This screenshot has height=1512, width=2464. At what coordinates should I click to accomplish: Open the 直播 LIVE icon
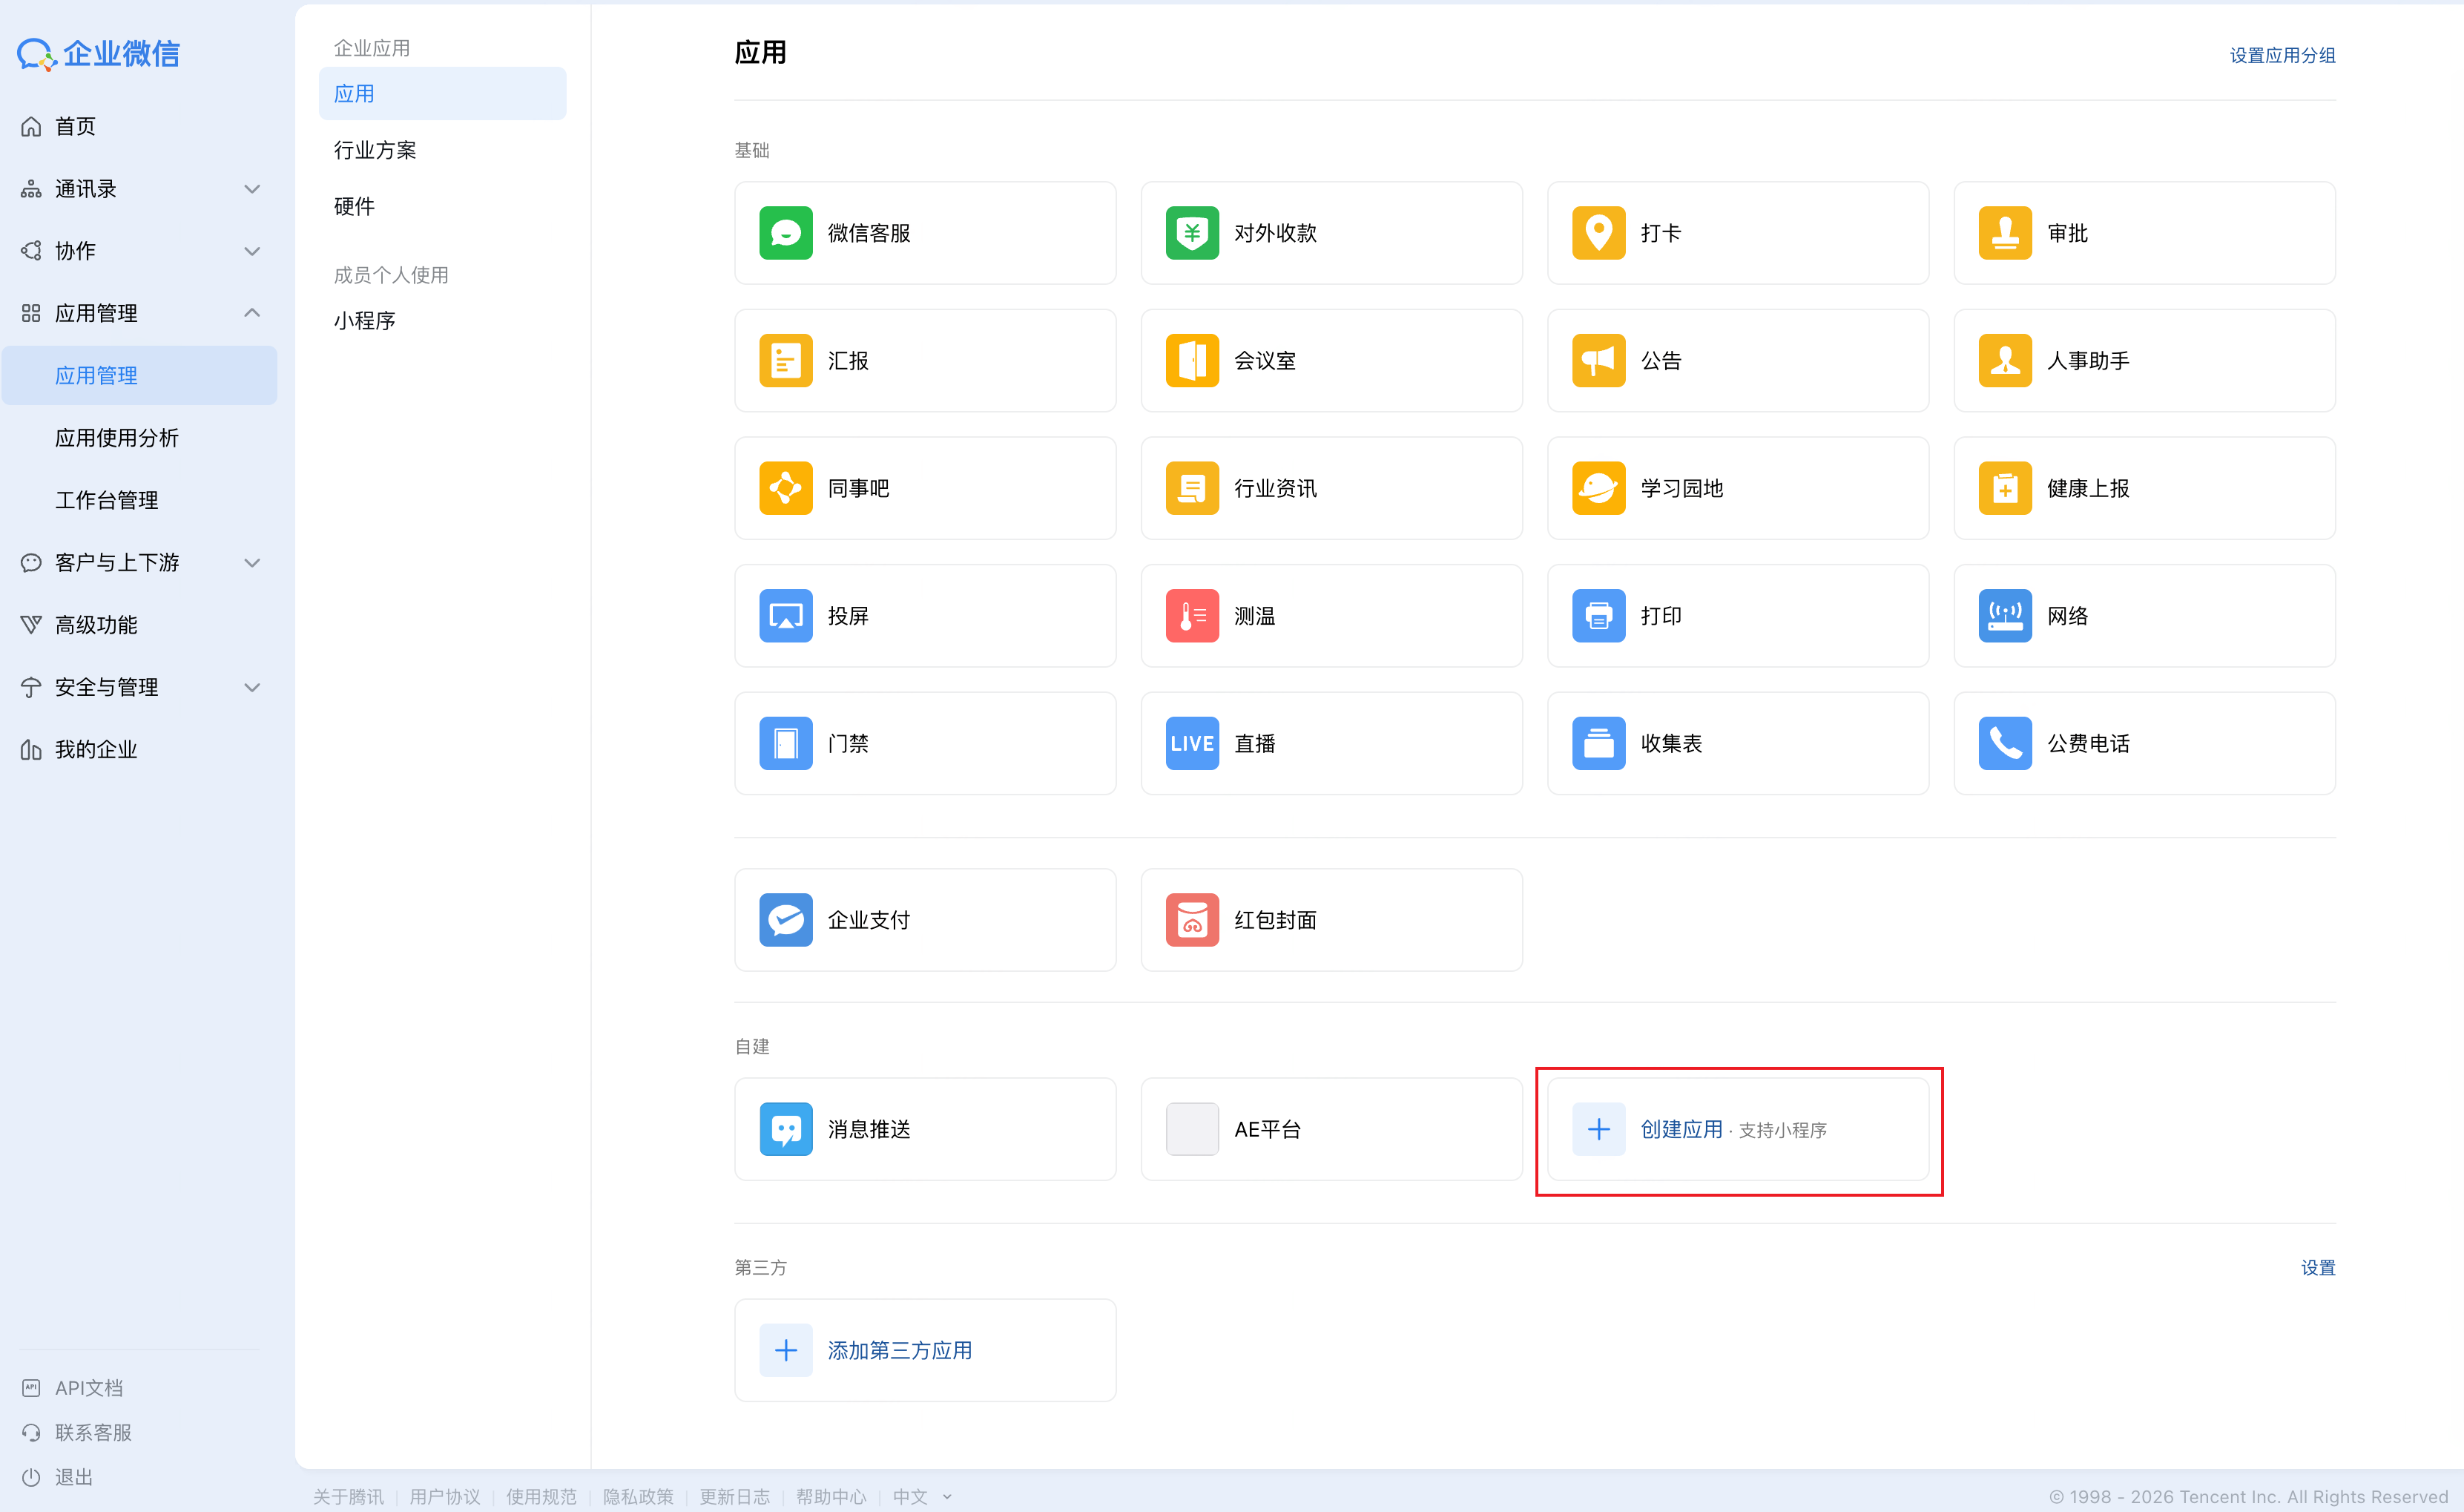click(1192, 743)
